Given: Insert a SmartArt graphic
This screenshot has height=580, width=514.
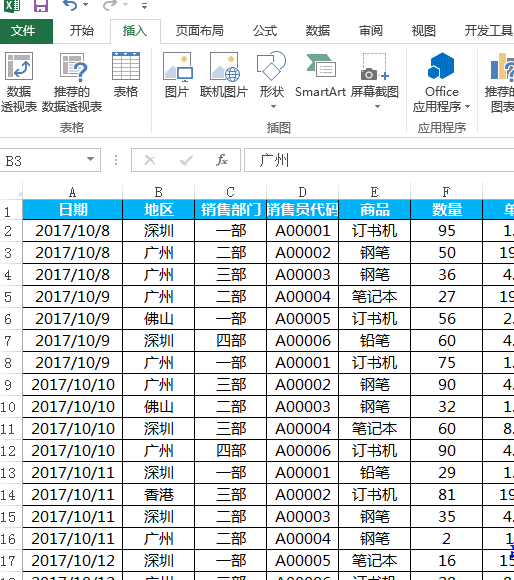Looking at the screenshot, I should click(320, 76).
